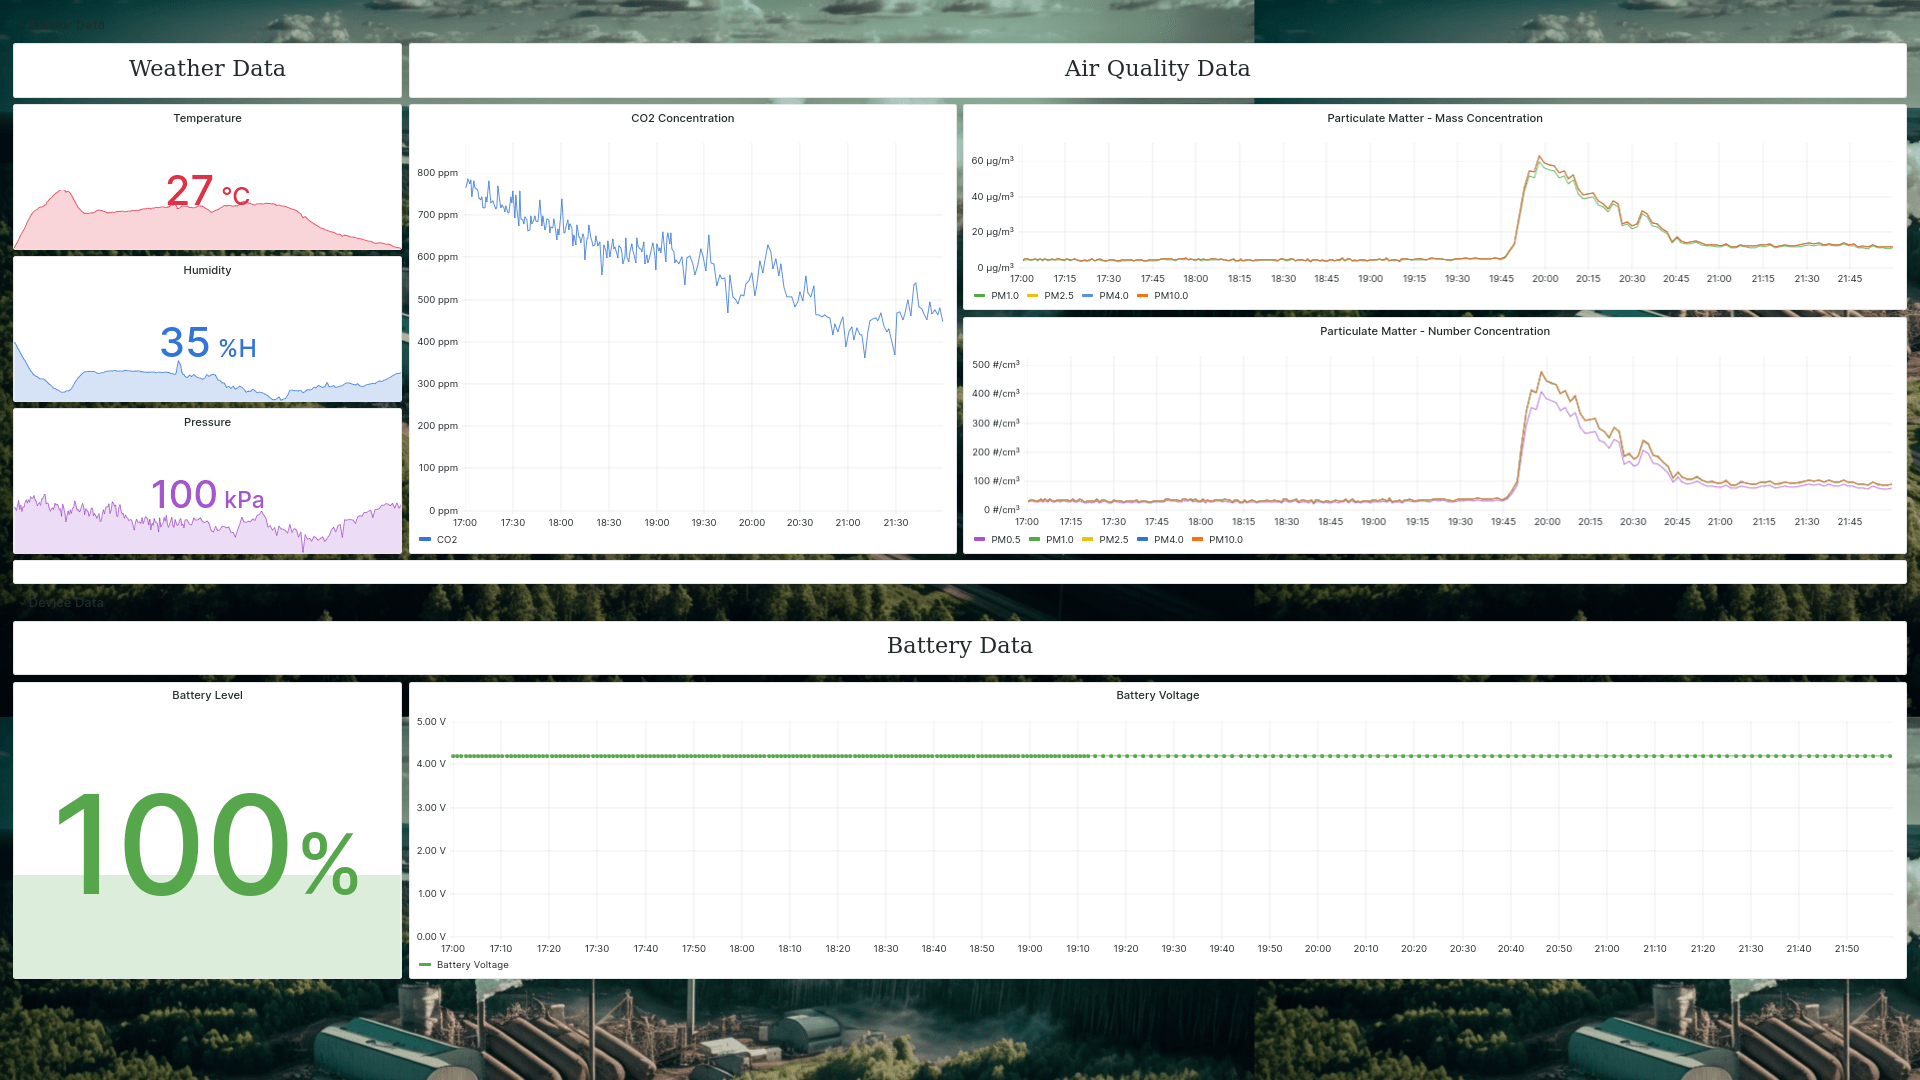Click PM2.5 color swatch in Number Concentration legend
Image resolution: width=1920 pixels, height=1080 pixels.
(x=1087, y=540)
